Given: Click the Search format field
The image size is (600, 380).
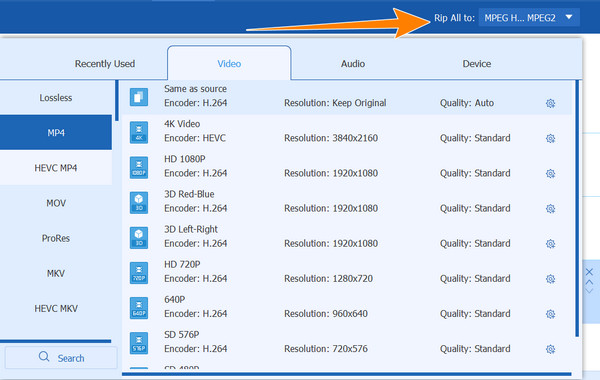Looking at the screenshot, I should coord(61,358).
